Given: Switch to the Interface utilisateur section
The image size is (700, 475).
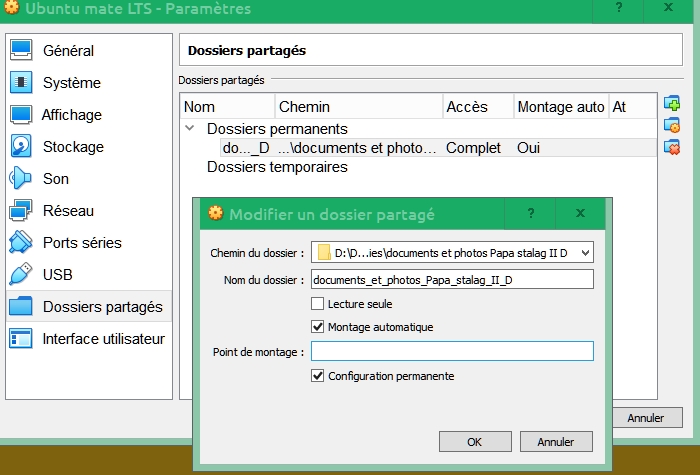Looking at the screenshot, I should 103,339.
